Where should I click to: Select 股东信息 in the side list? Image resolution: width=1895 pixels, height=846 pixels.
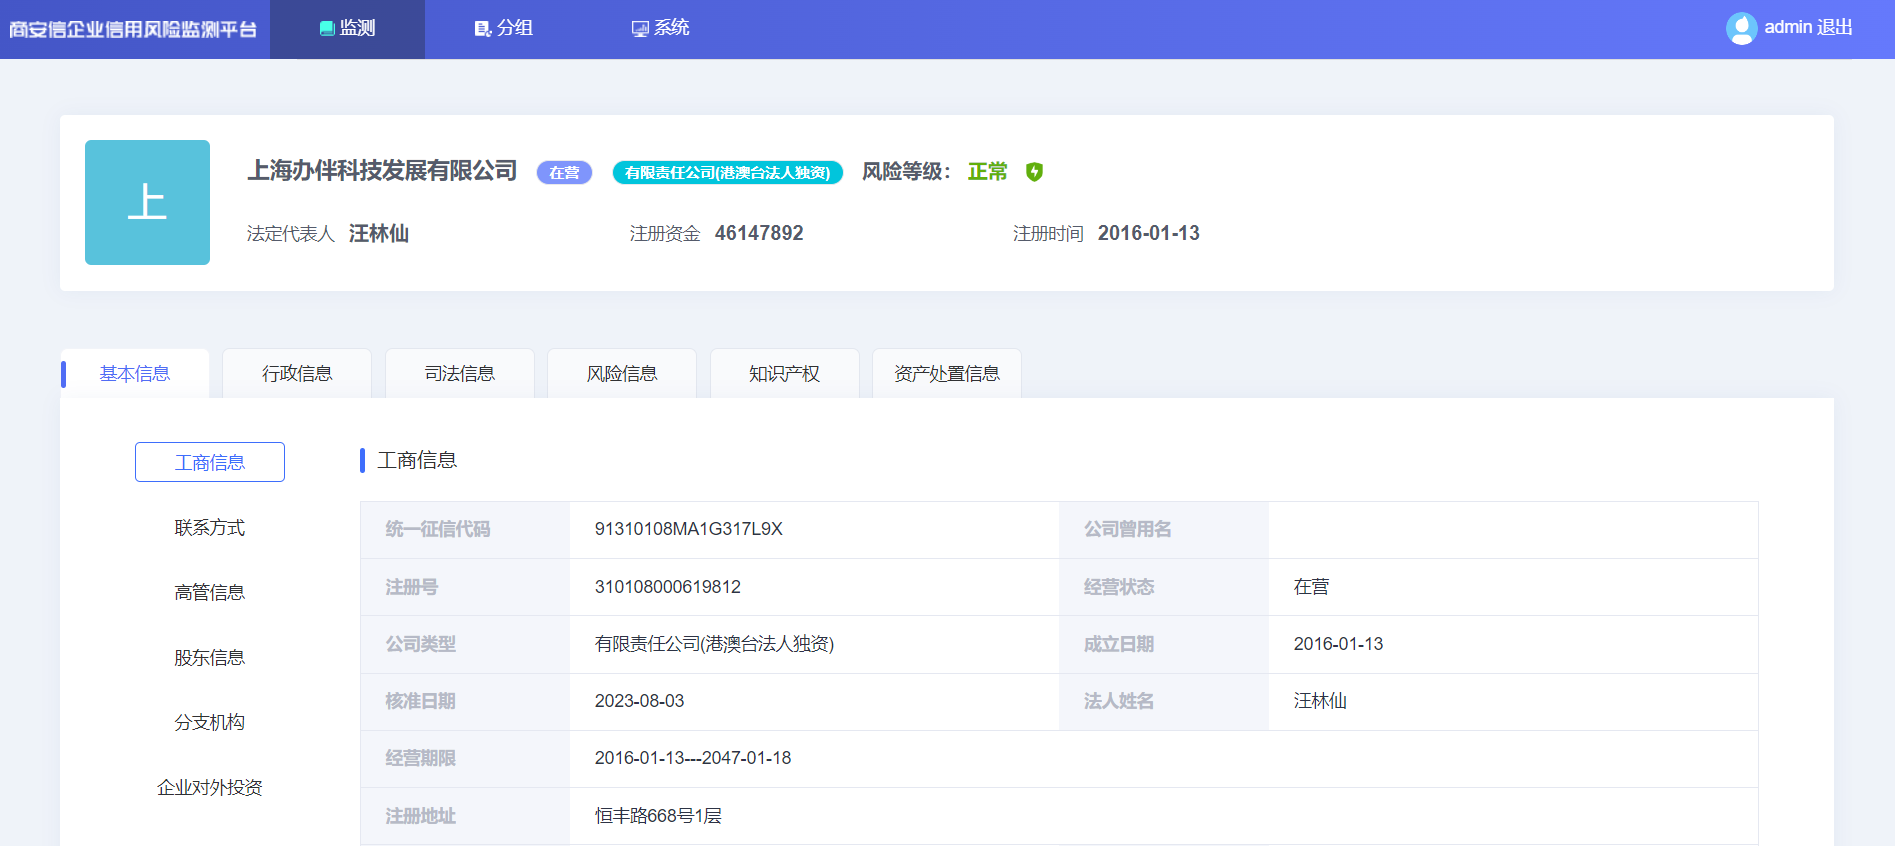pos(210,657)
